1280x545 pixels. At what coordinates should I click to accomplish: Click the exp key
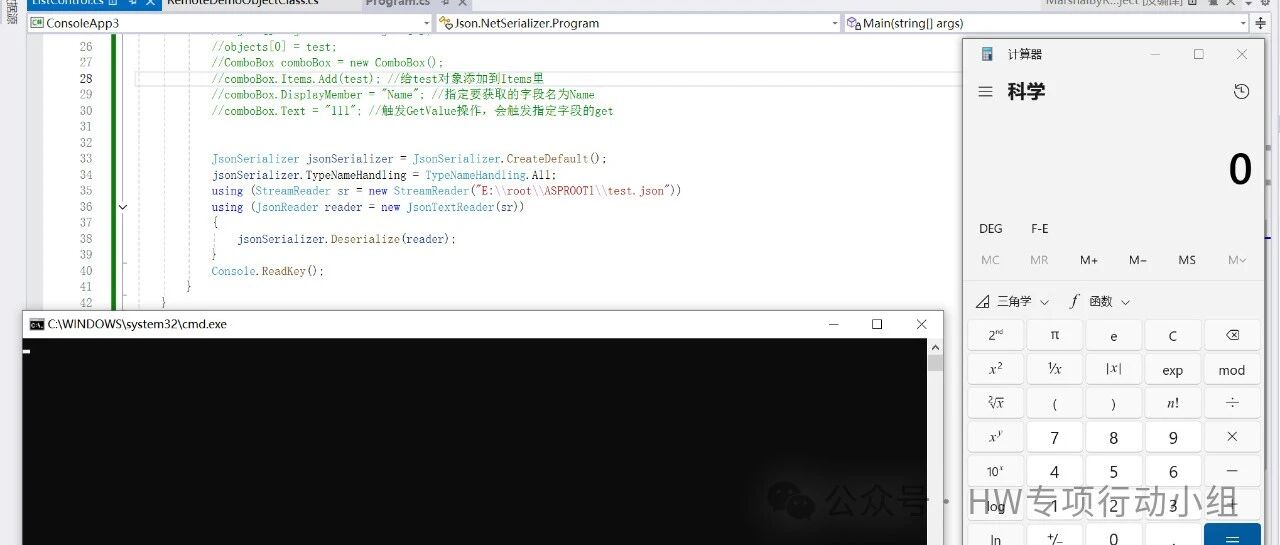click(1172, 369)
